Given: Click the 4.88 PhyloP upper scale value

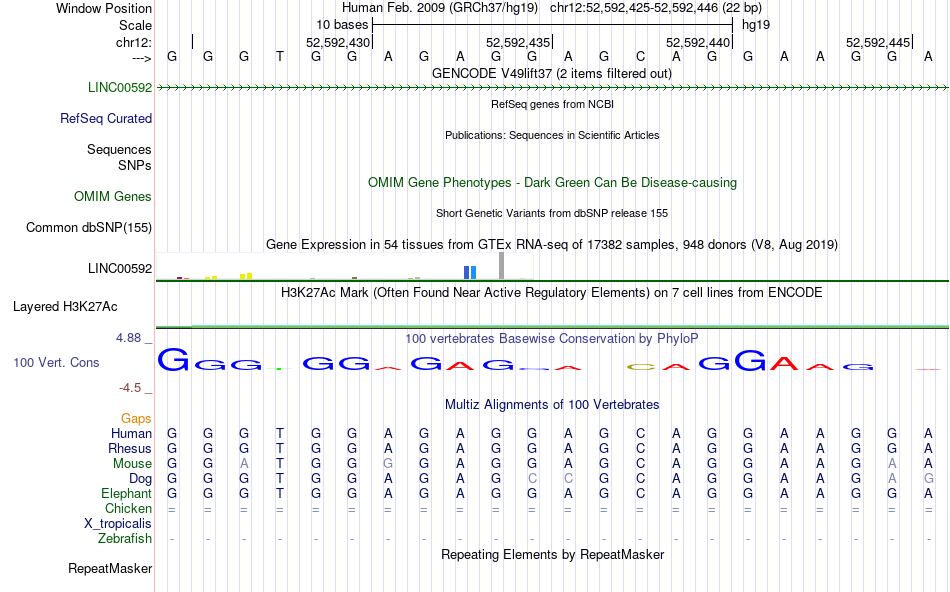Looking at the screenshot, I should point(128,338).
